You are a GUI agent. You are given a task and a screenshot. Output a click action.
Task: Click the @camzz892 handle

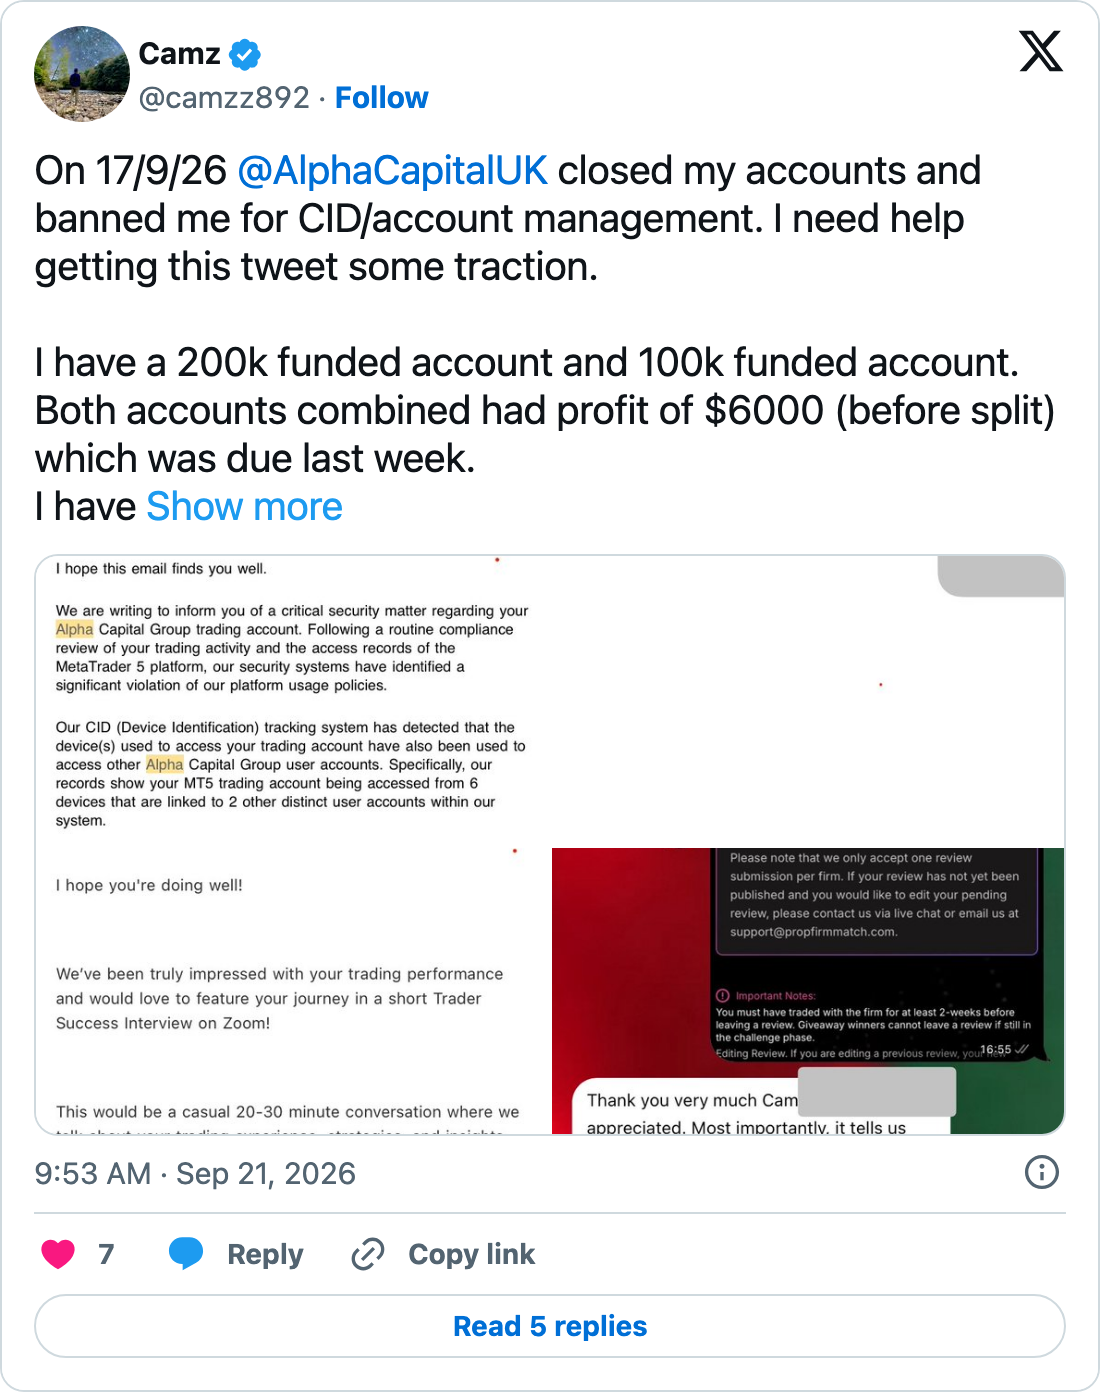[224, 98]
